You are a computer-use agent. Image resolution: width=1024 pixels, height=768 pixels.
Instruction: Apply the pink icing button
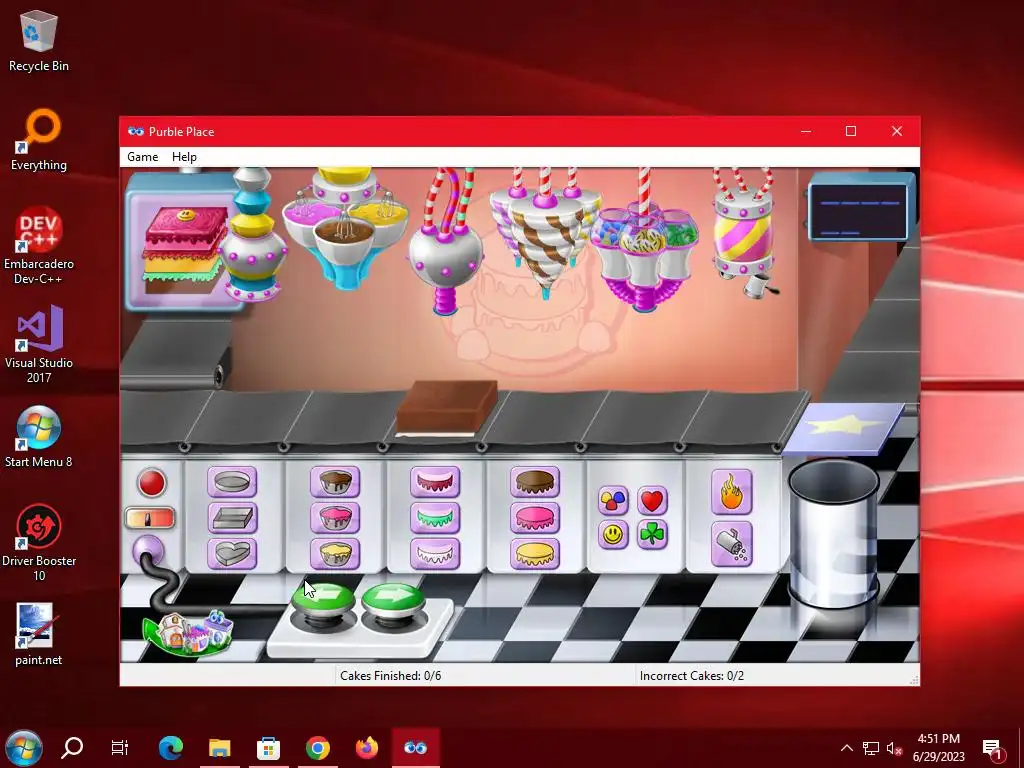pyautogui.click(x=535, y=518)
